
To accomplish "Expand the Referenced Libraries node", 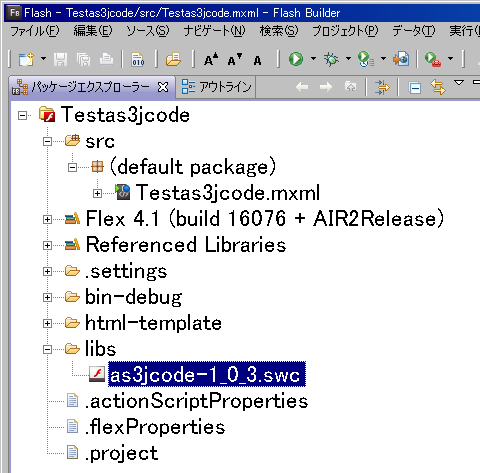I will [x=47, y=246].
